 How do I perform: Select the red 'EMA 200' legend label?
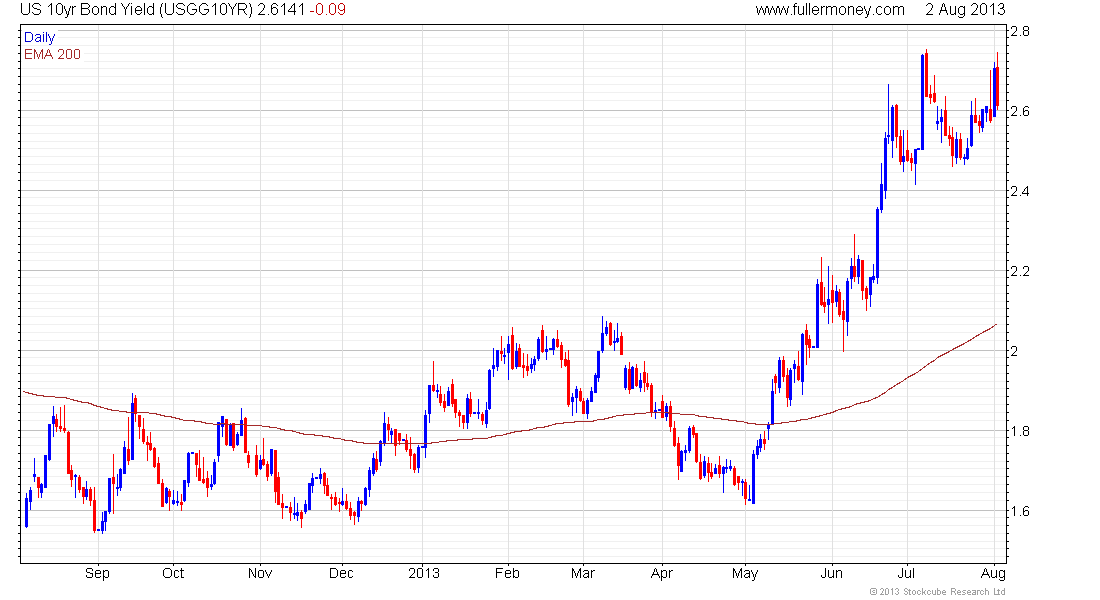point(53,54)
